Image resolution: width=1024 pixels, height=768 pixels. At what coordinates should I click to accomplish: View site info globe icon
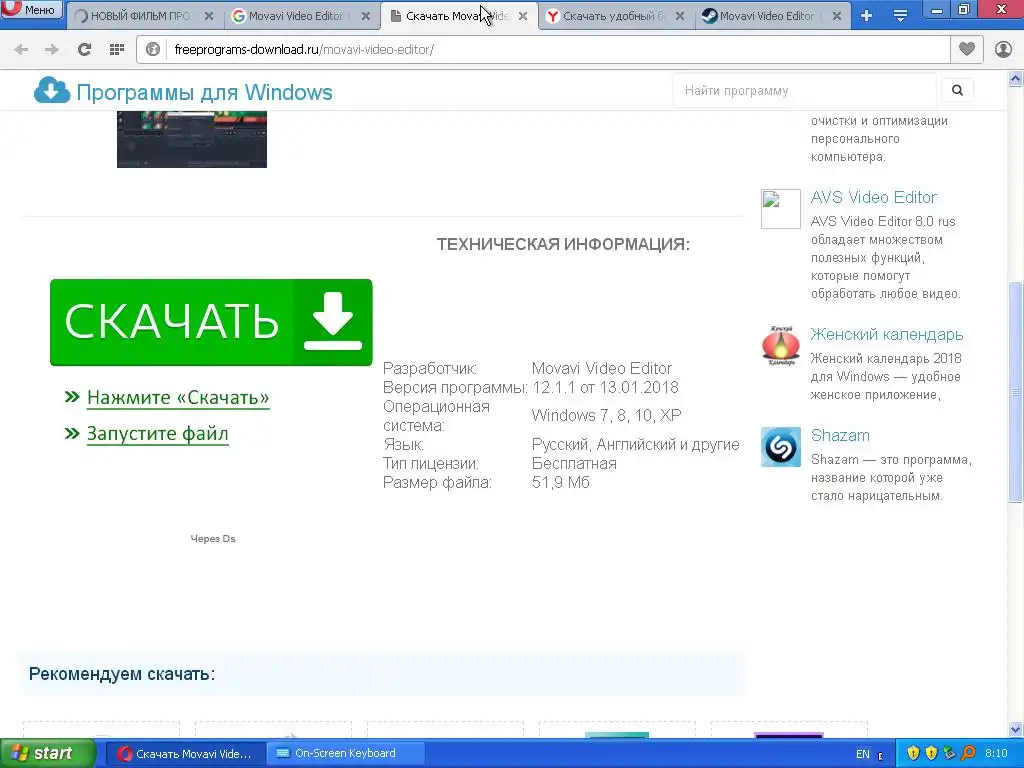tap(153, 50)
